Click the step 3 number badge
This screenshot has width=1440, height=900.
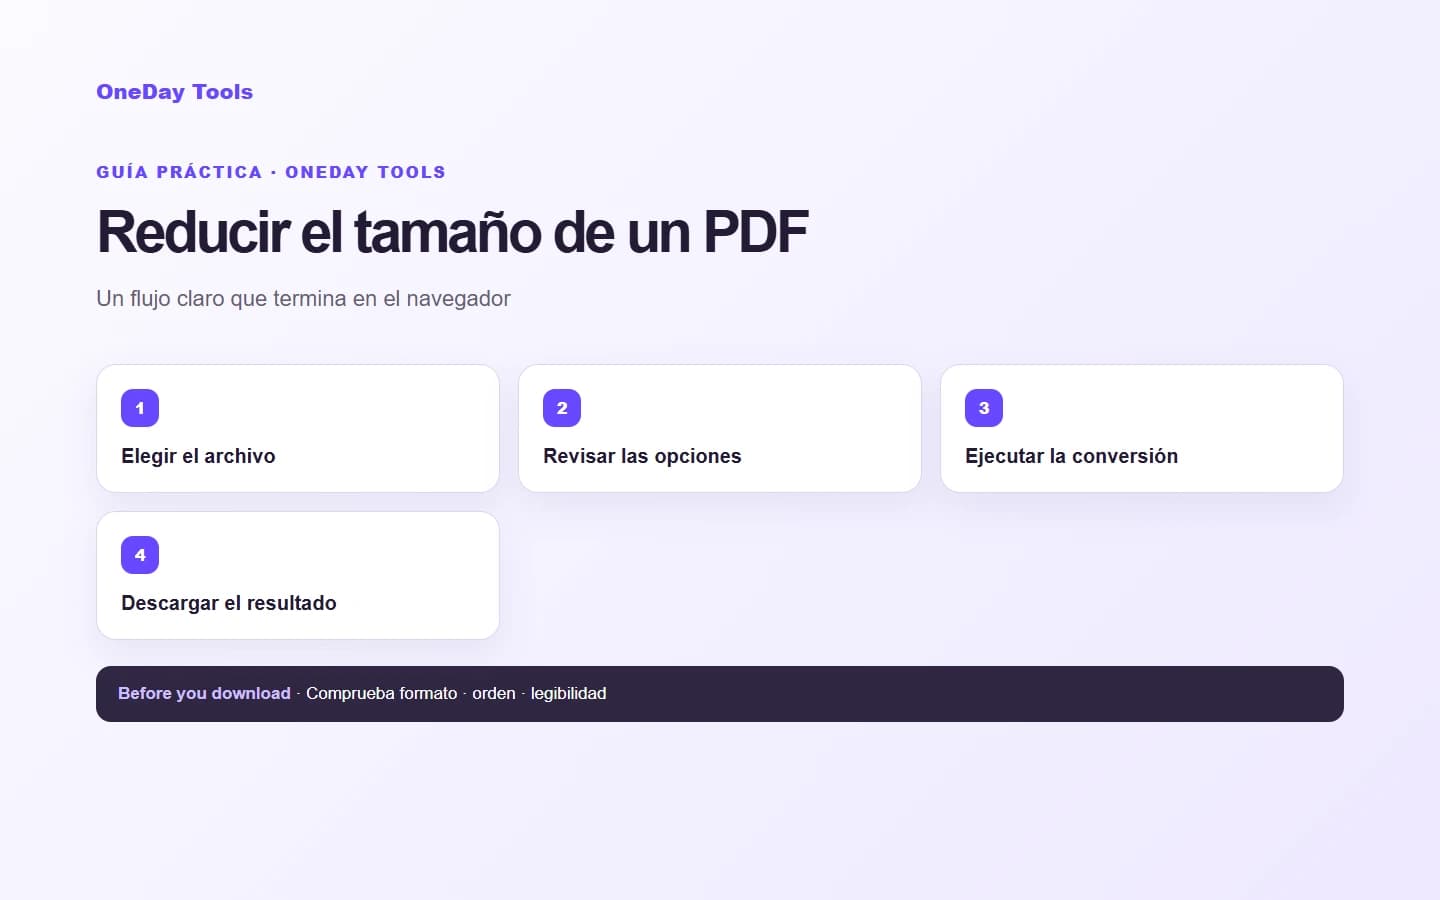coord(984,408)
